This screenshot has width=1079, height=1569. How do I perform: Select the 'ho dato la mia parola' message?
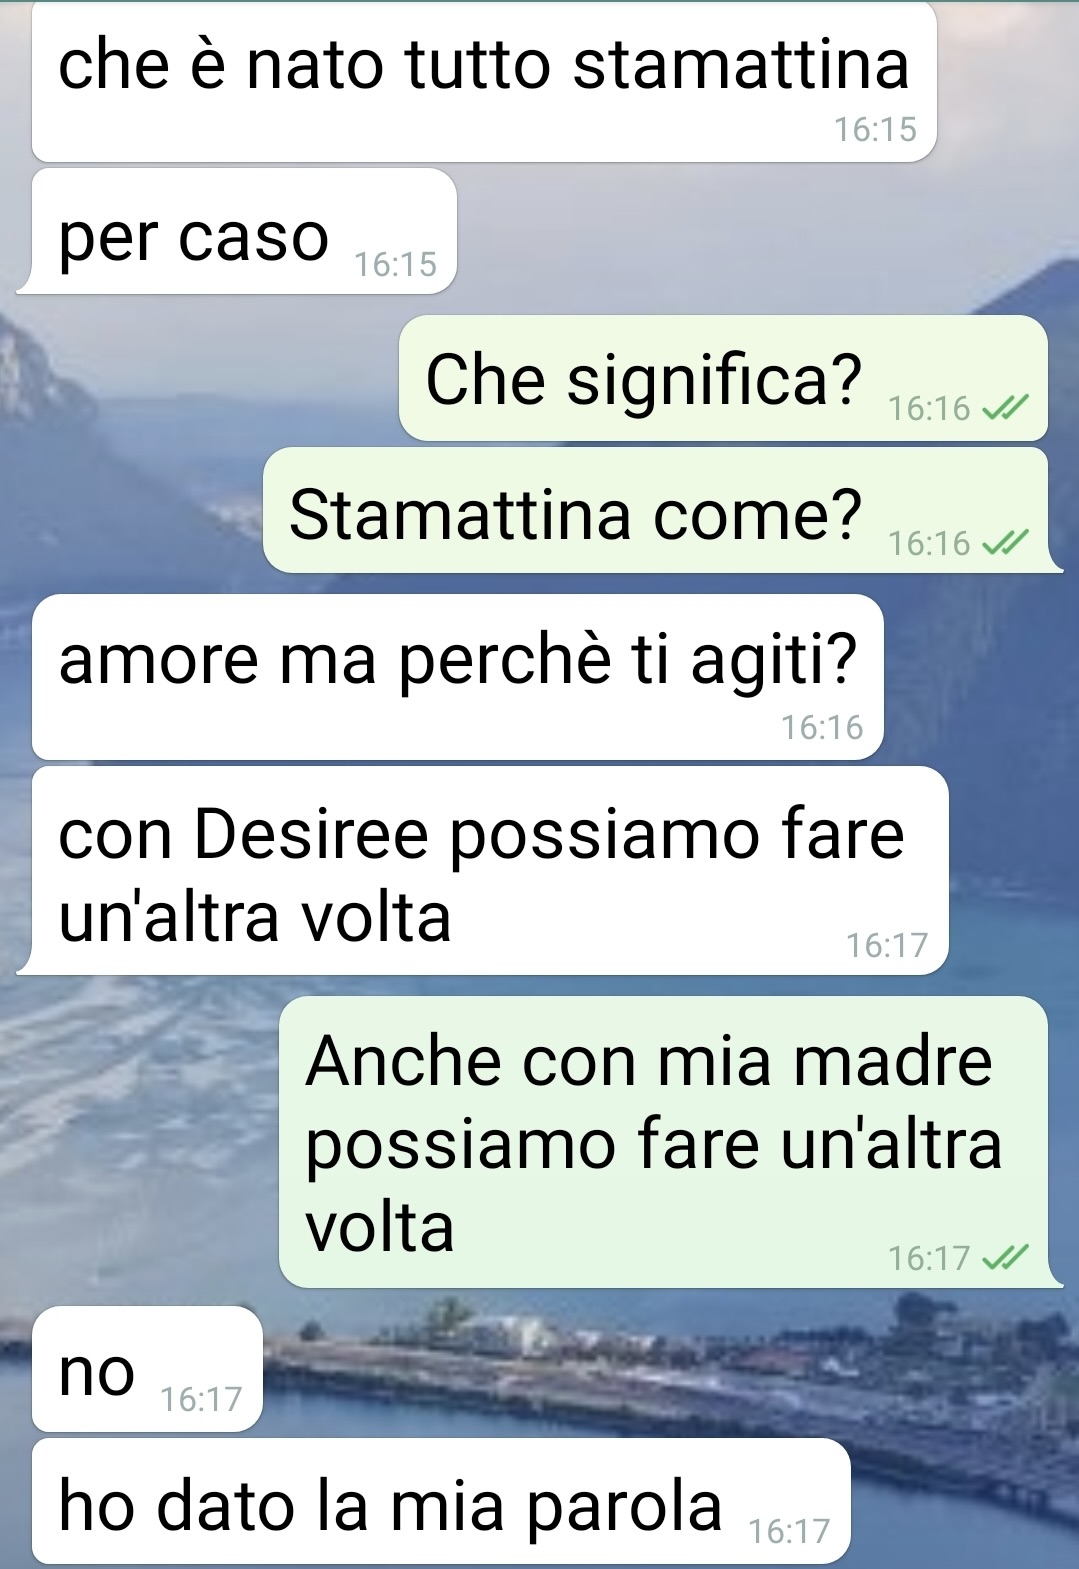tap(441, 1502)
